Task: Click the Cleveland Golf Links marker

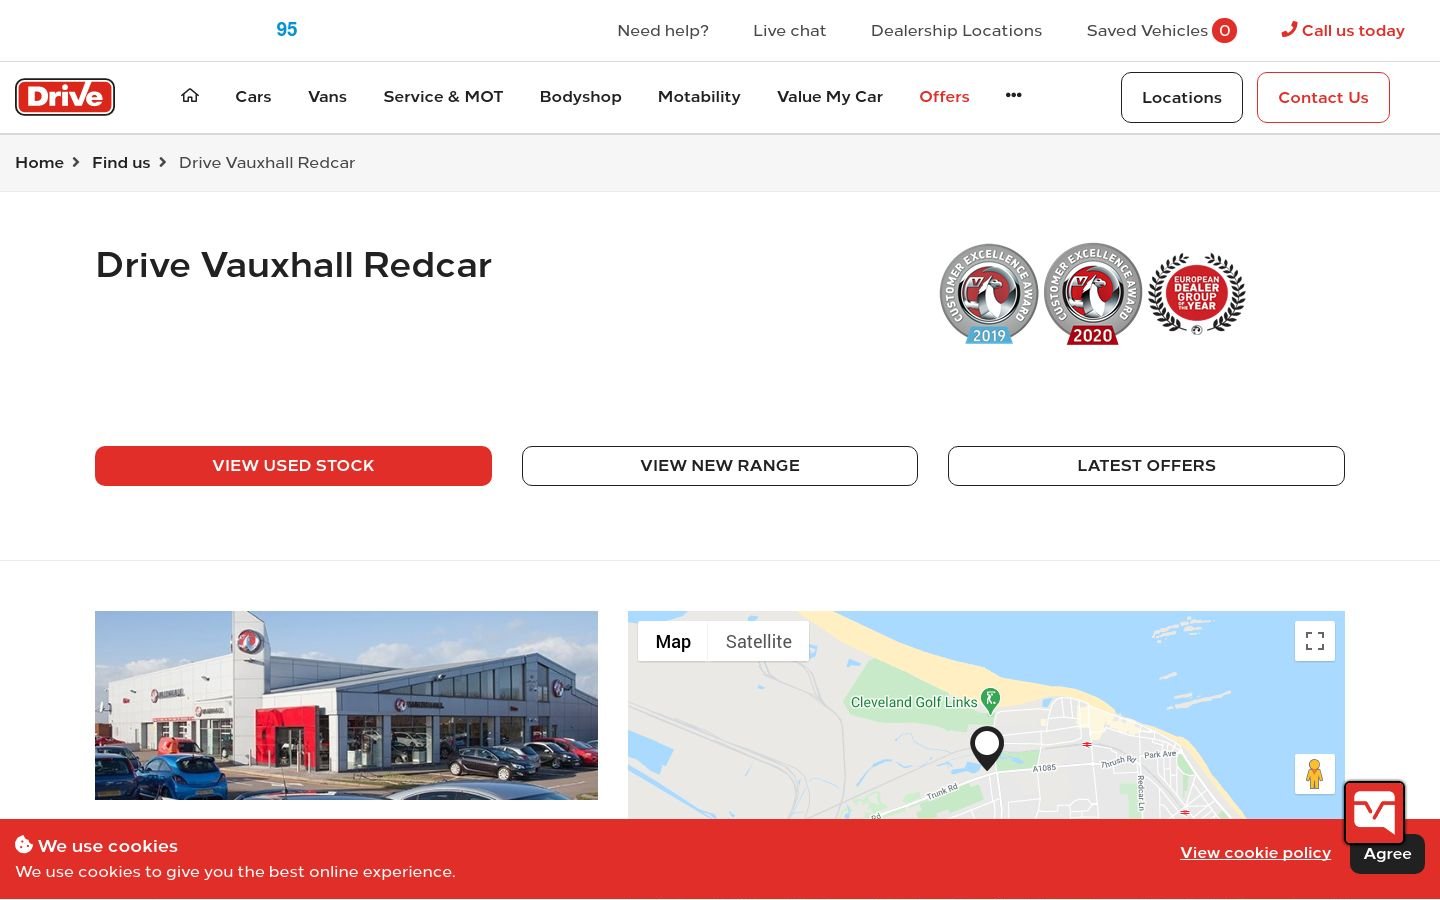Action: [990, 701]
